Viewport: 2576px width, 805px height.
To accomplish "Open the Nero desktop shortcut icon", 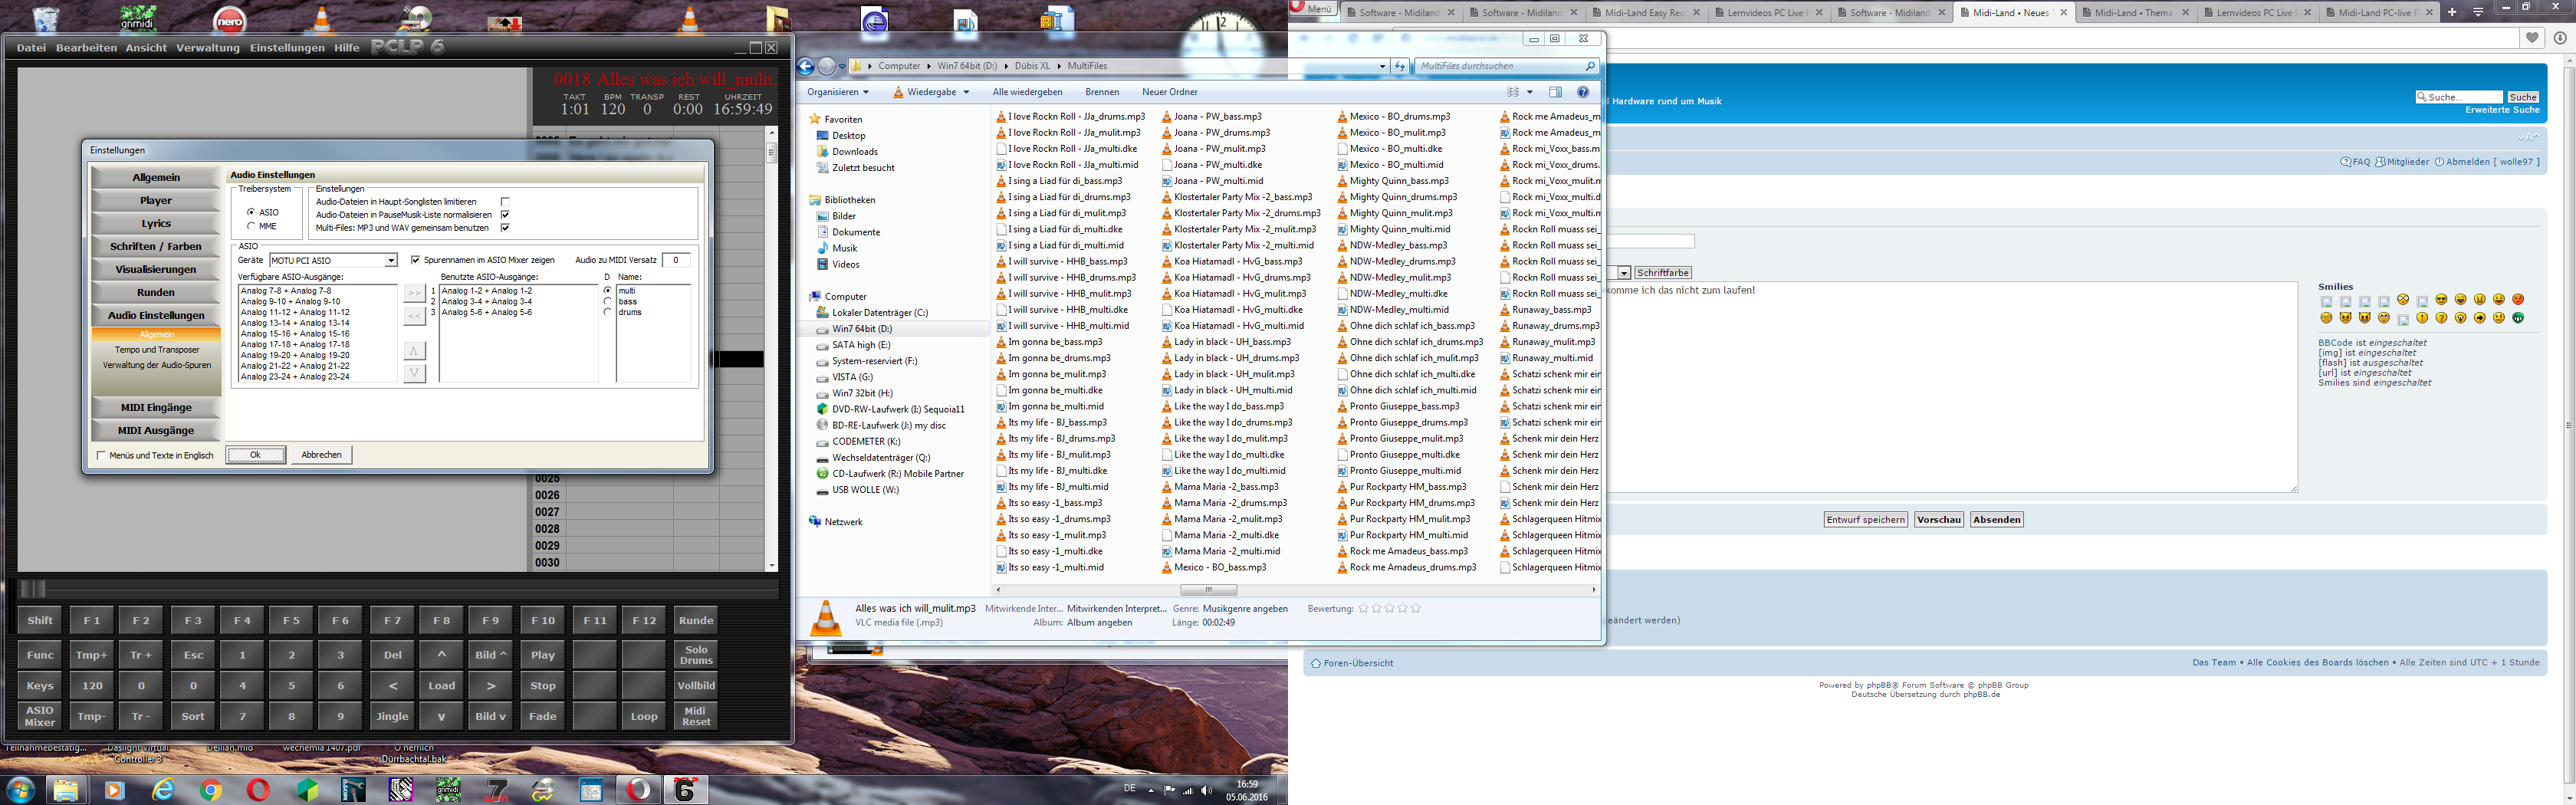I will (230, 20).
